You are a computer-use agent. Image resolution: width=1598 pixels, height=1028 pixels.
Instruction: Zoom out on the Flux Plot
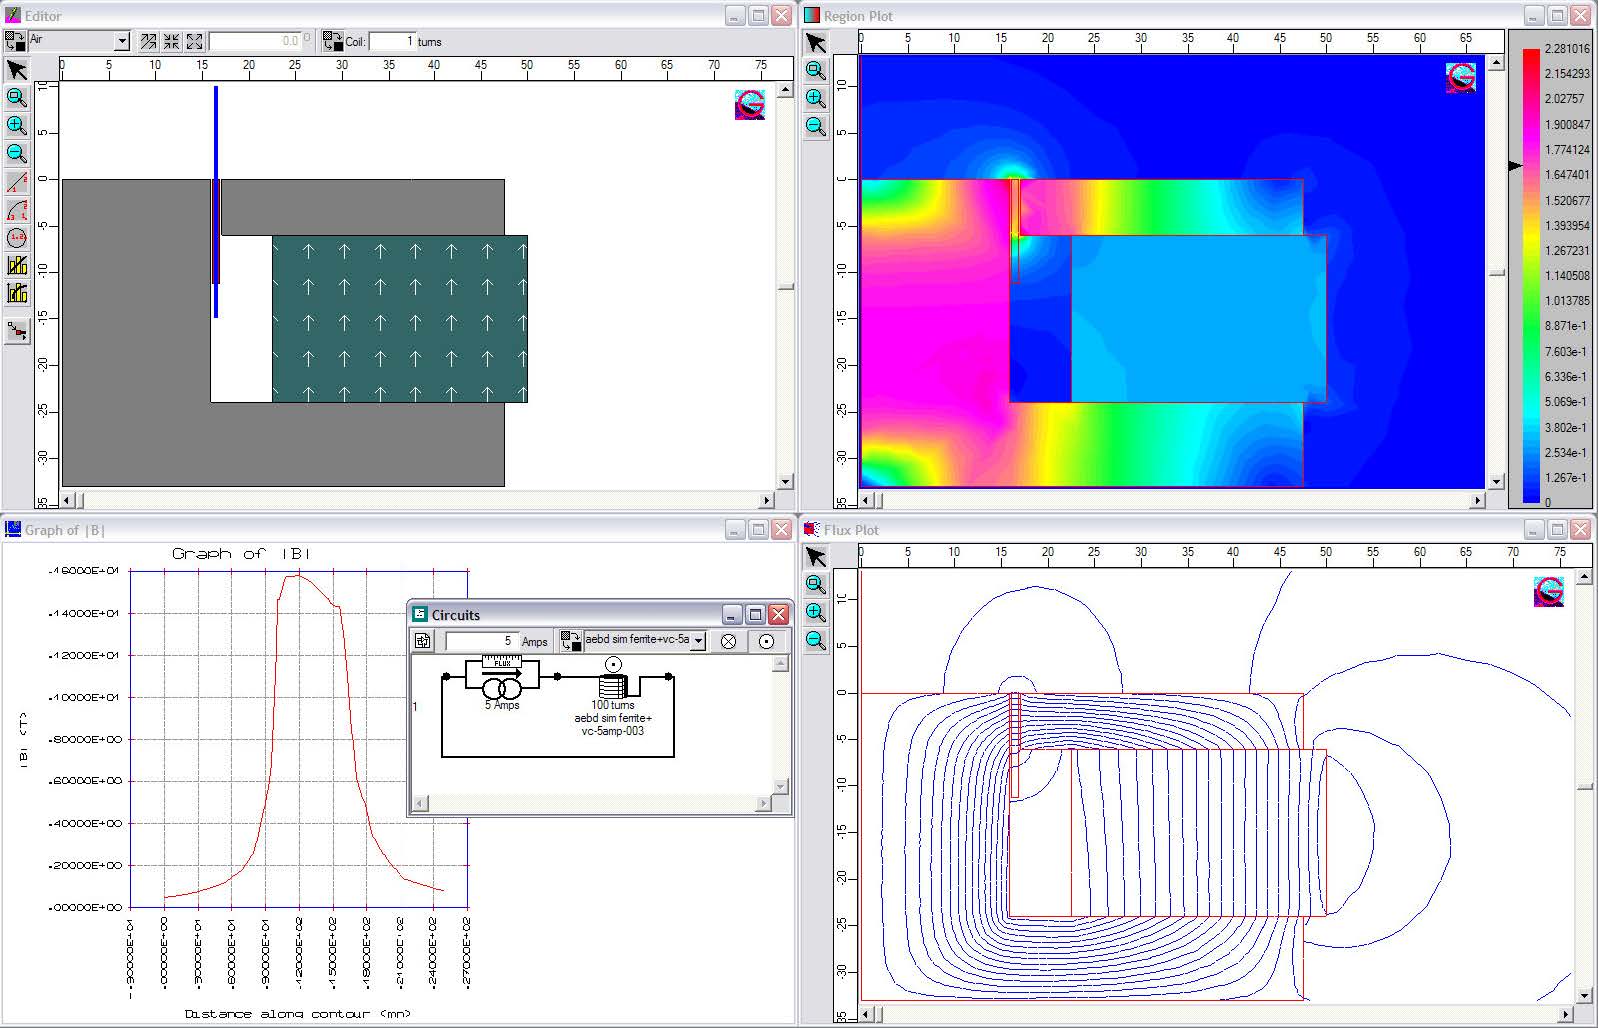[x=816, y=641]
